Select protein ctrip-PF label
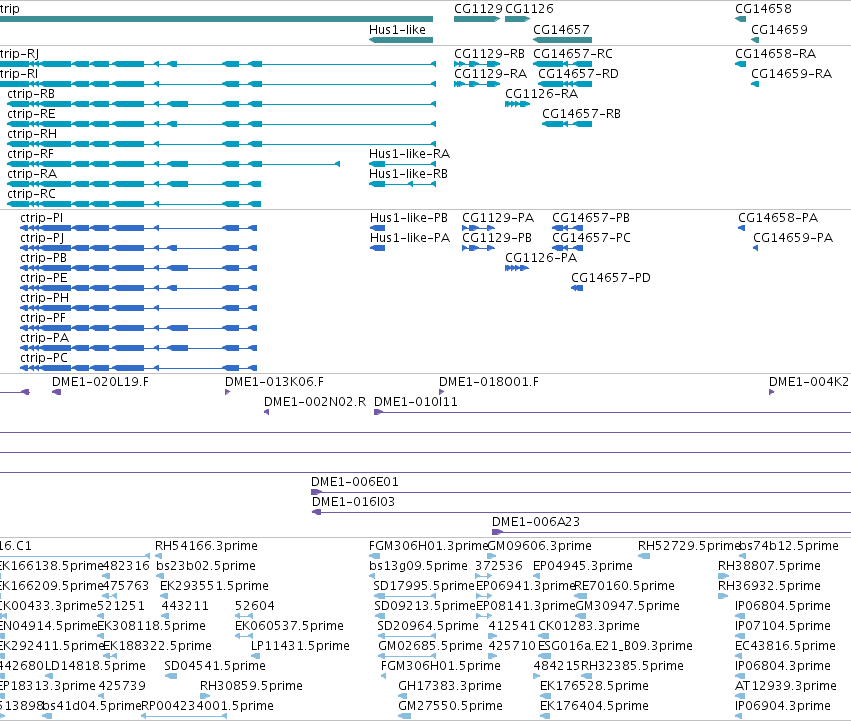This screenshot has height=721, width=851. click(43, 319)
